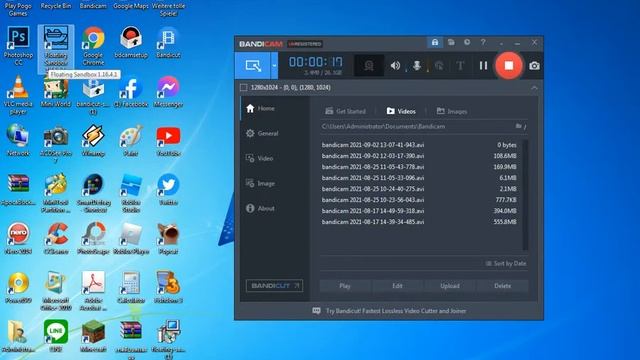
Task: Open Floating Sandbox desktop icon
Action: pos(56,46)
